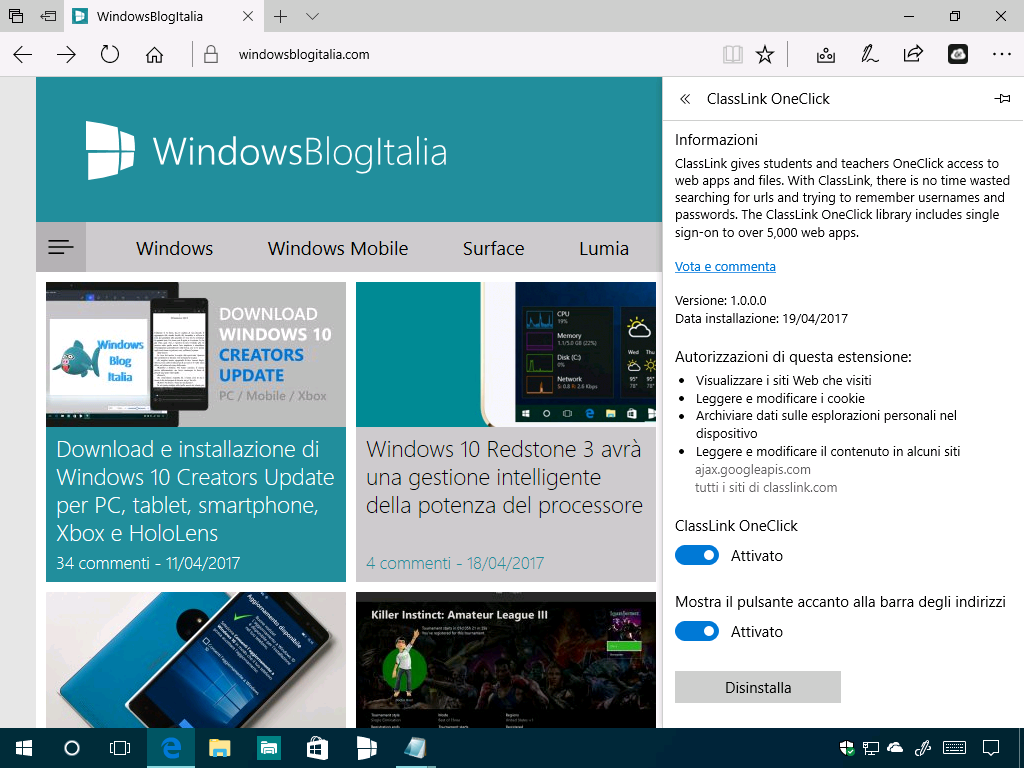
Task: Open the Lumia menu item
Action: tap(603, 249)
